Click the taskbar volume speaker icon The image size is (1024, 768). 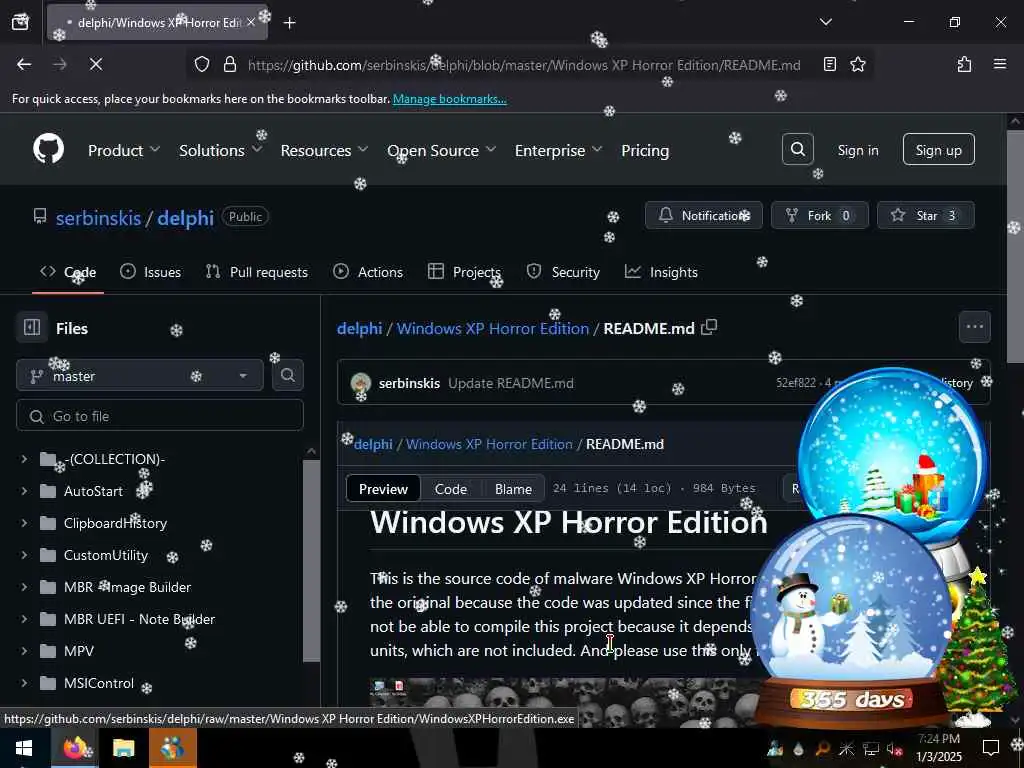894,748
